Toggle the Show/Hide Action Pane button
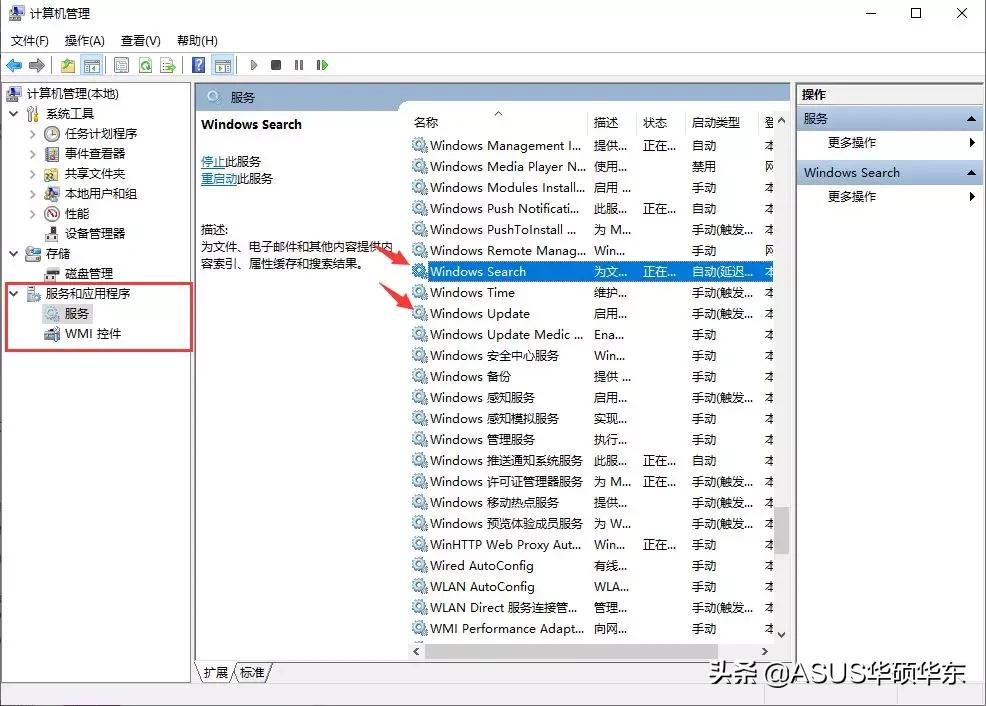The height and width of the screenshot is (706, 986). [x=223, y=66]
